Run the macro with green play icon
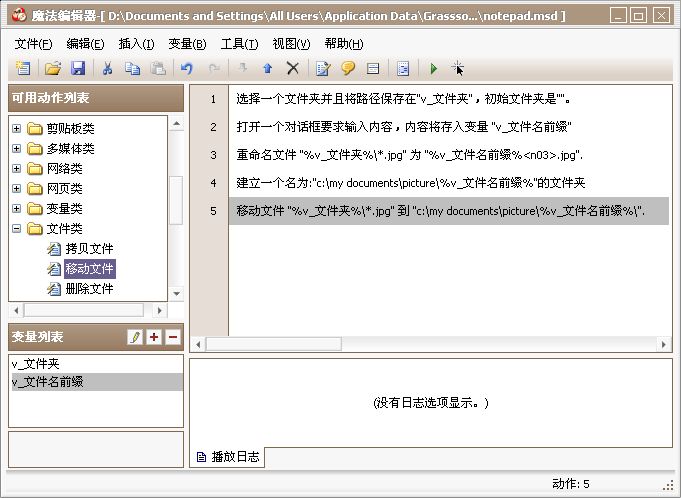 coord(433,68)
